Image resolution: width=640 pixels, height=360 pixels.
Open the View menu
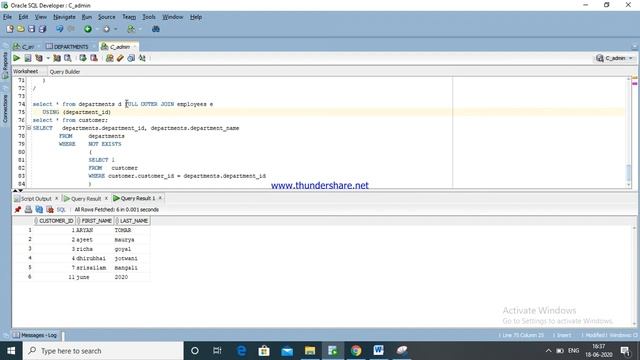pyautogui.click(x=40, y=17)
